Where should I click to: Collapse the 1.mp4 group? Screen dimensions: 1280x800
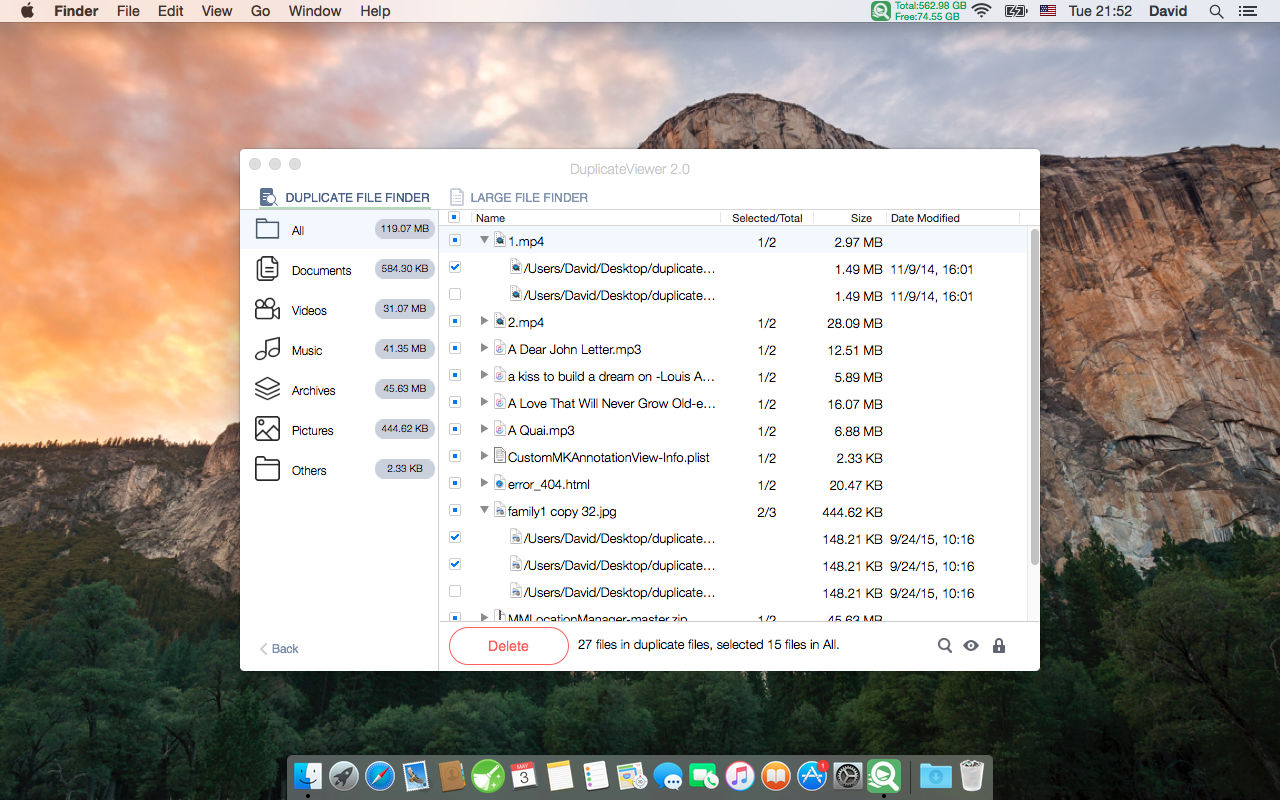click(x=484, y=240)
